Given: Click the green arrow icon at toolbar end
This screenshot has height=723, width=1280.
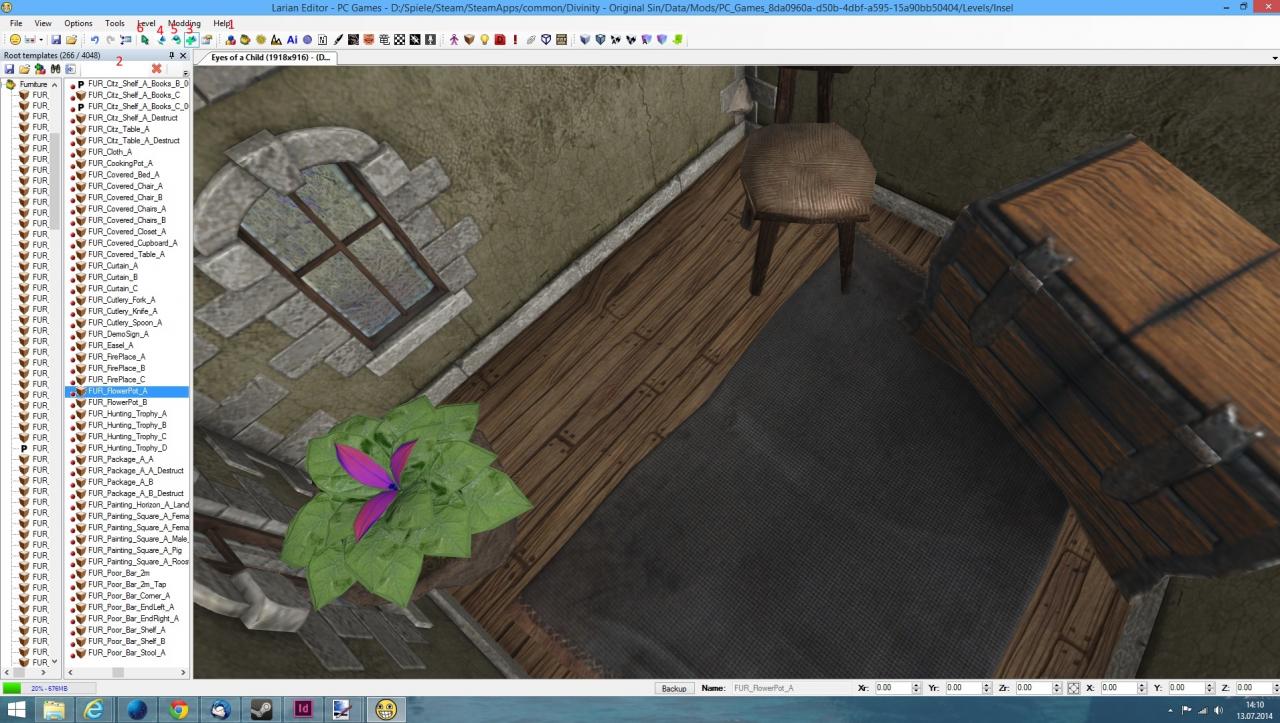Looking at the screenshot, I should pyautogui.click(x=678, y=40).
